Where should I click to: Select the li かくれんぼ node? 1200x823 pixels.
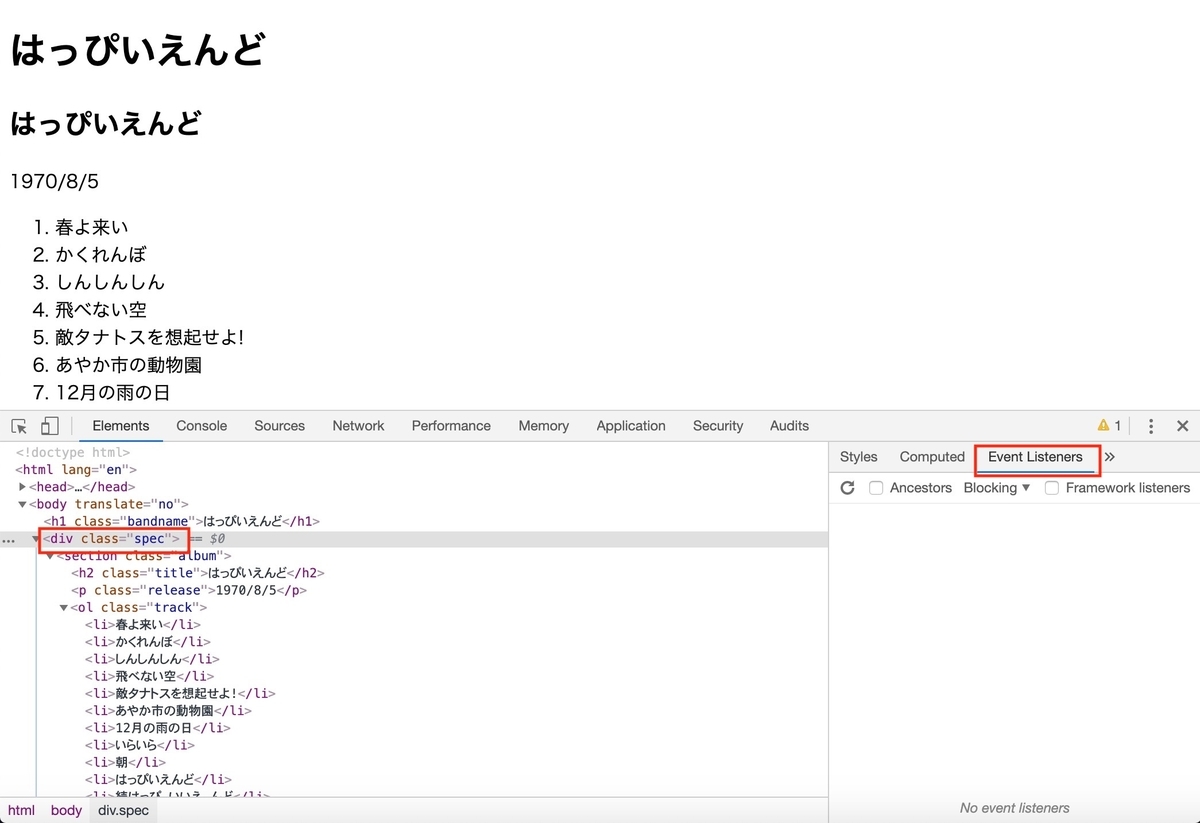[148, 641]
